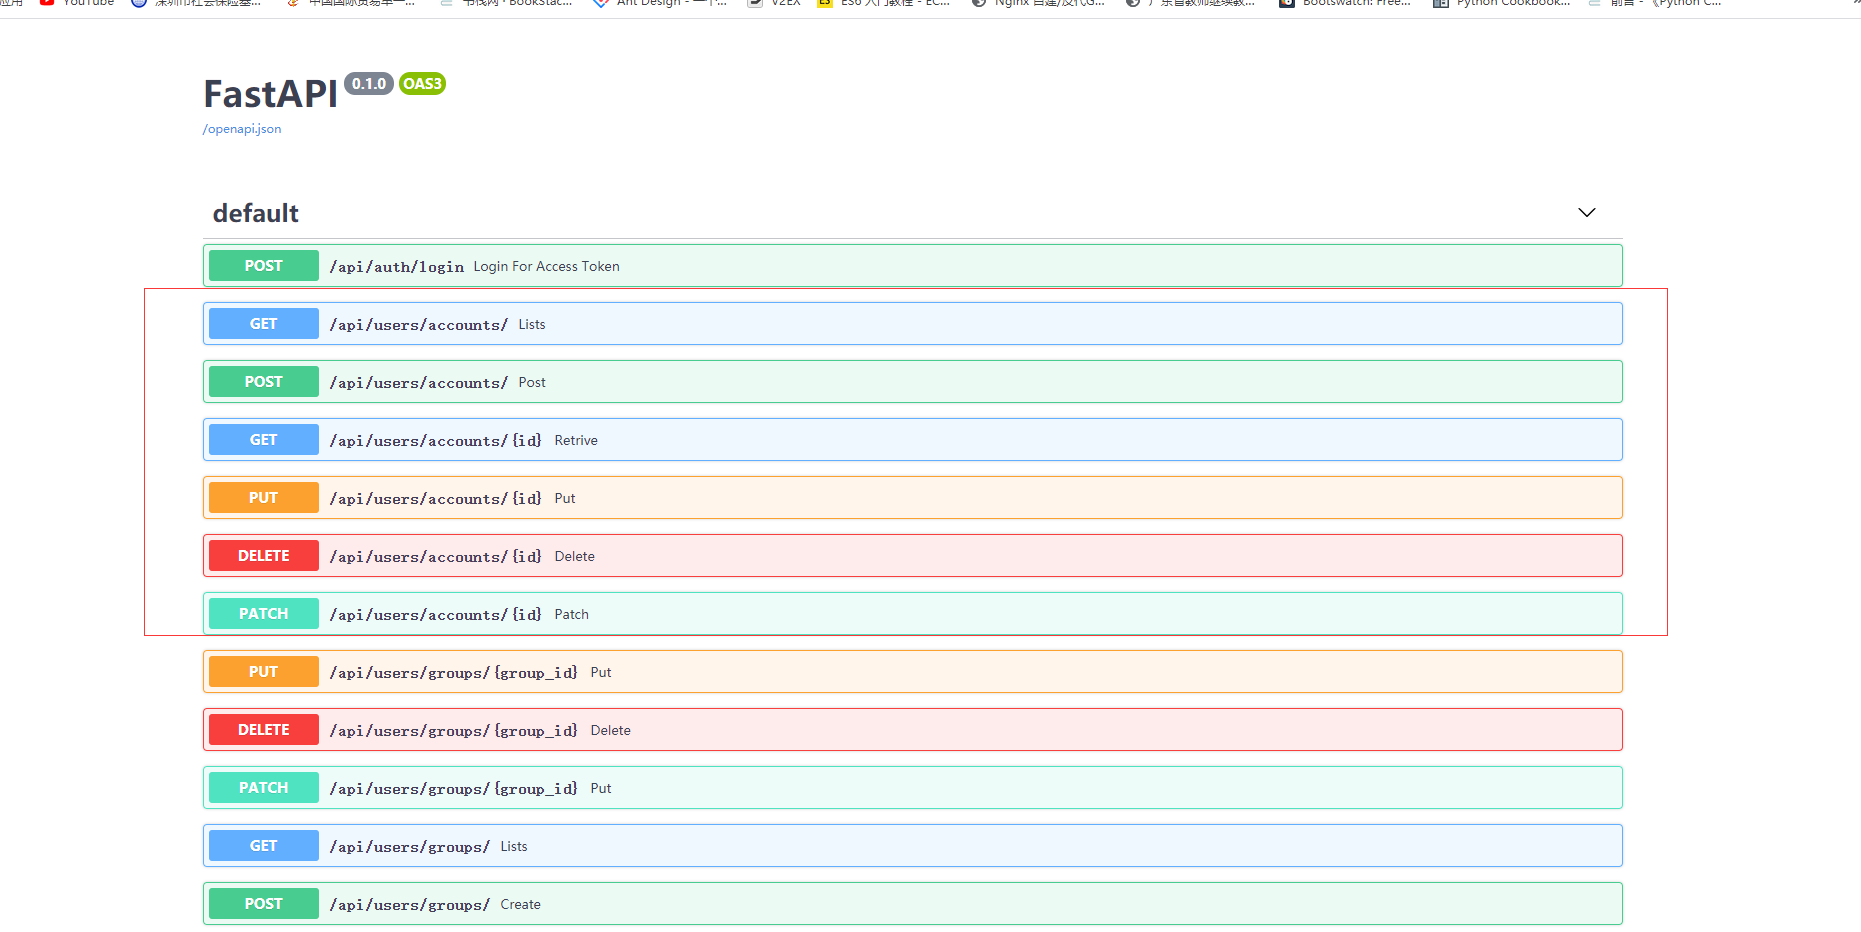
Task: Click PATCH badge for groups/{group_id}
Action: click(x=263, y=788)
